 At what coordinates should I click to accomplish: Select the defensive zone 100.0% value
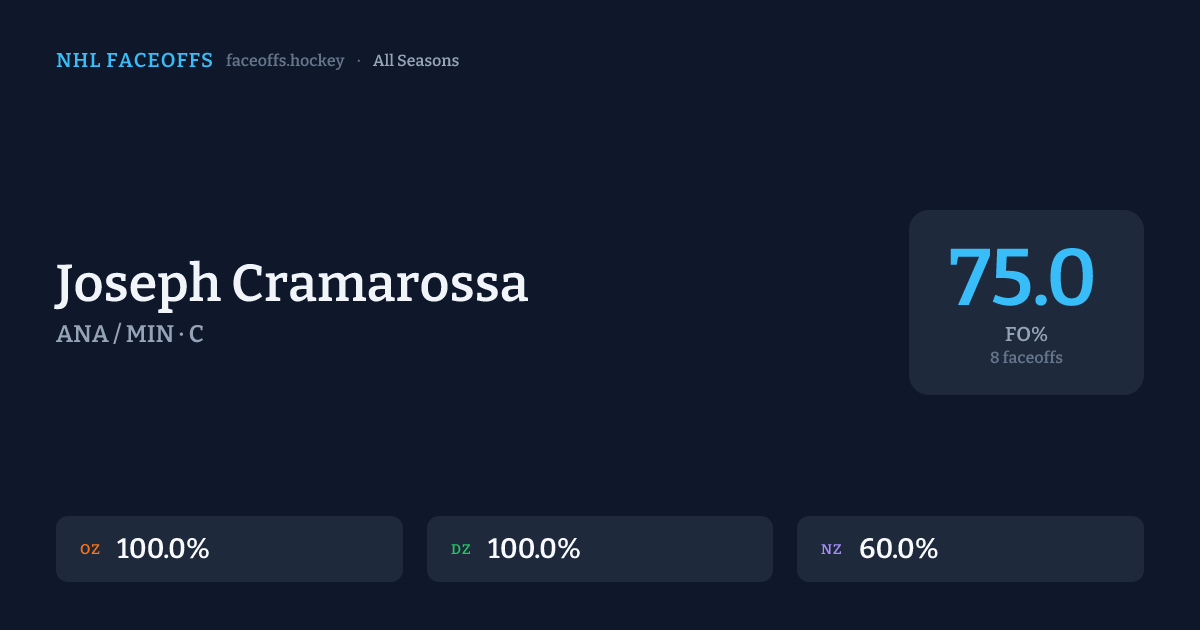pos(534,549)
